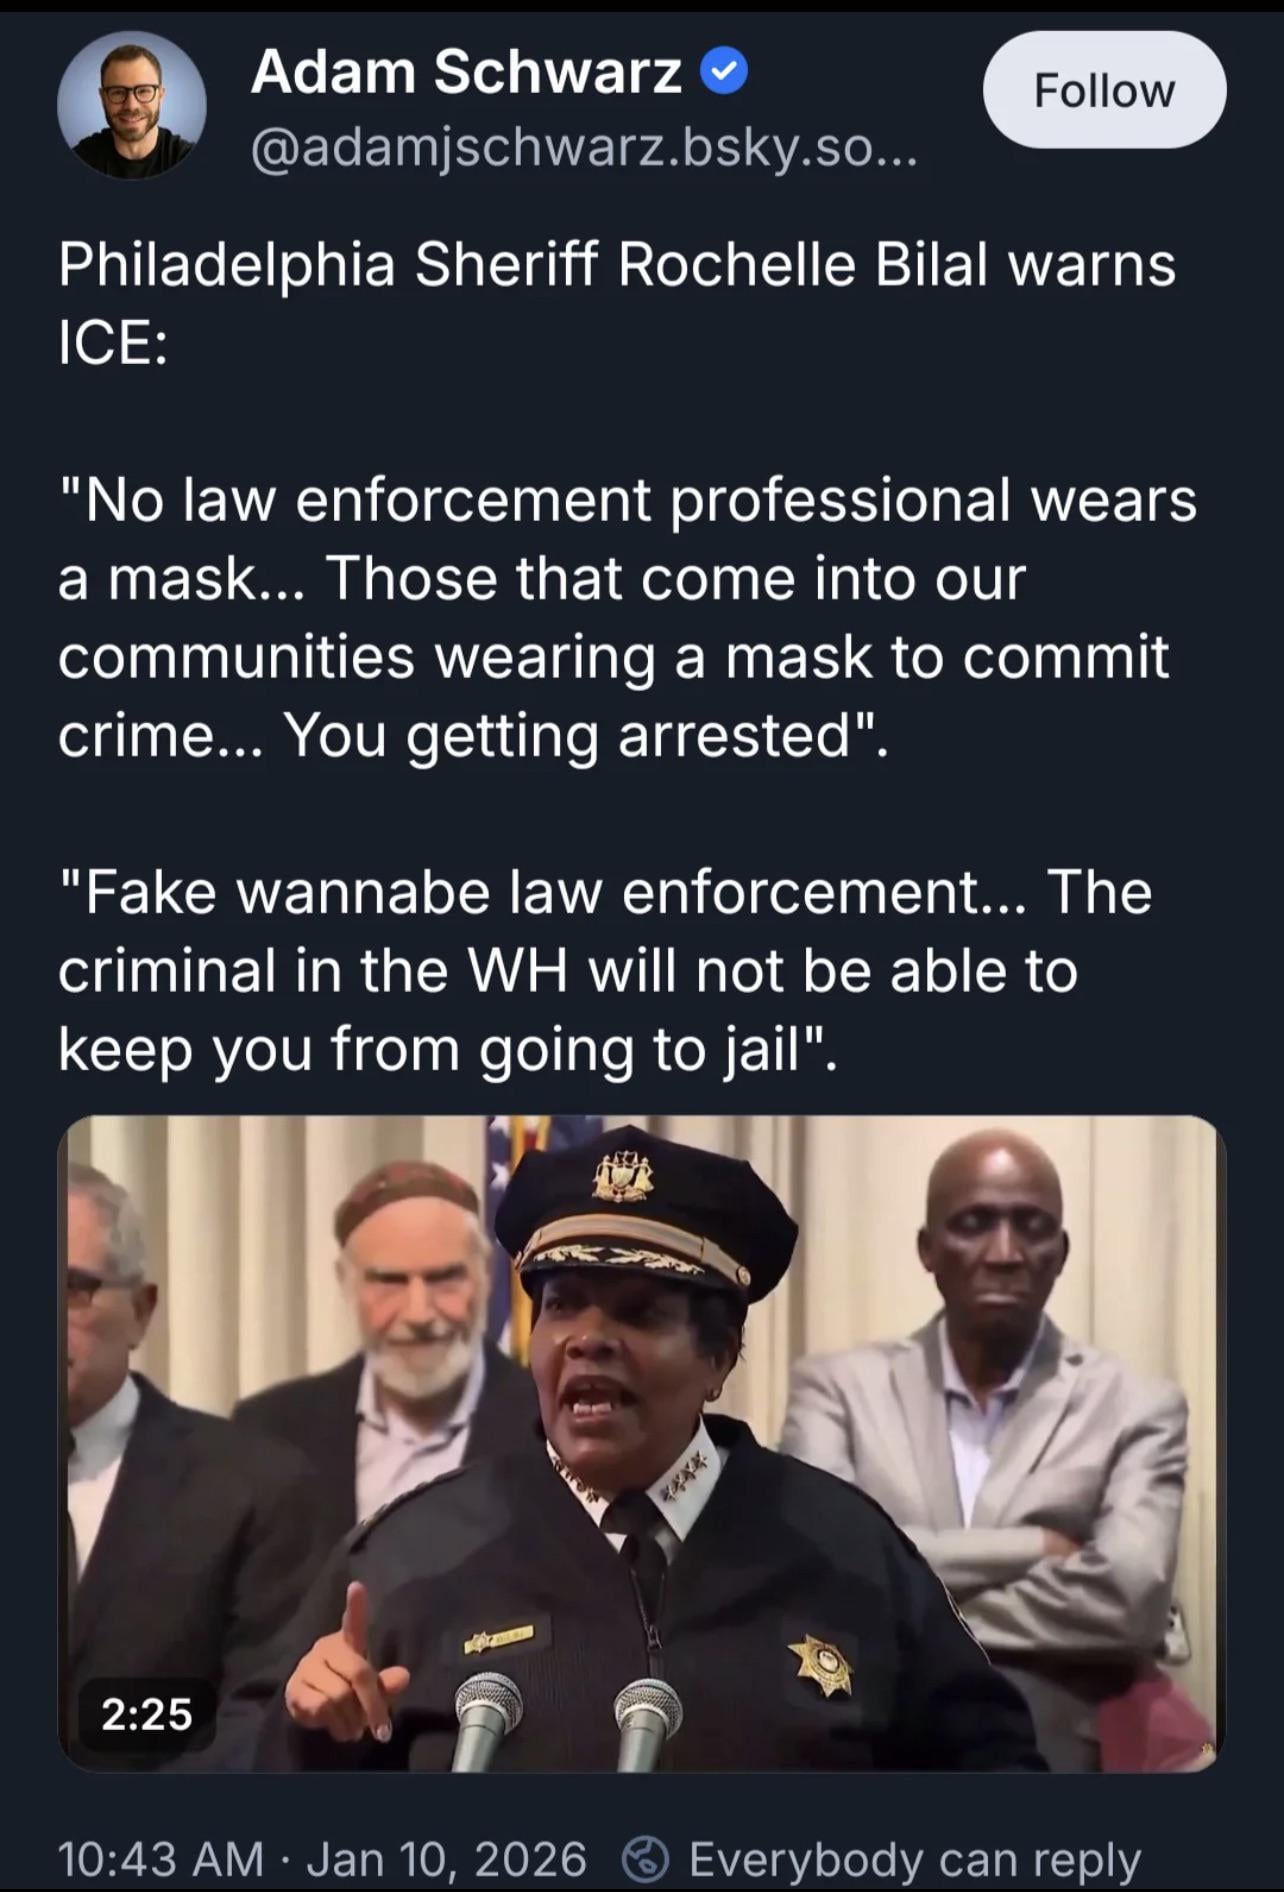Follow Adam Schwarz

click(x=1104, y=90)
